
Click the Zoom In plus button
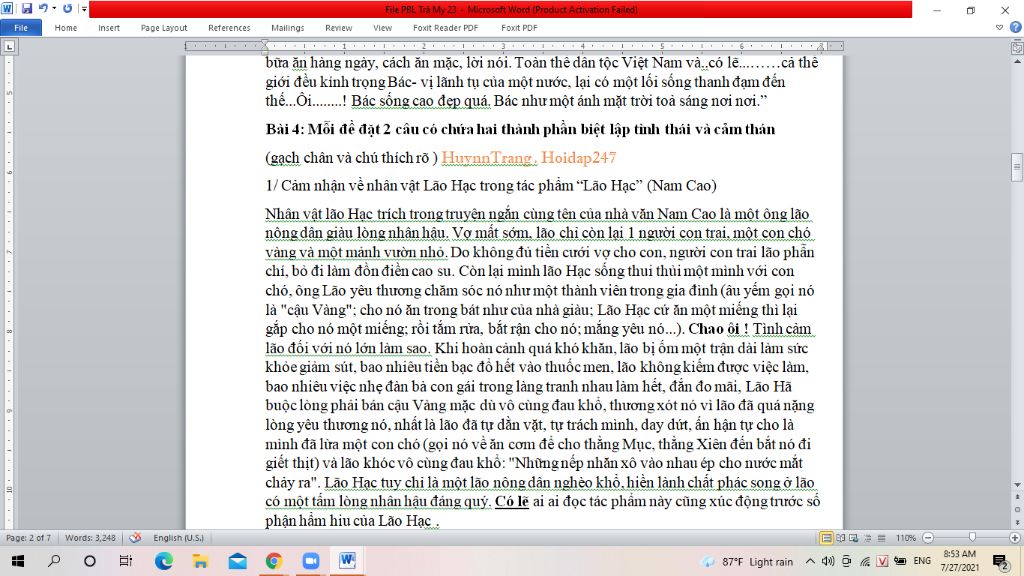(1015, 538)
